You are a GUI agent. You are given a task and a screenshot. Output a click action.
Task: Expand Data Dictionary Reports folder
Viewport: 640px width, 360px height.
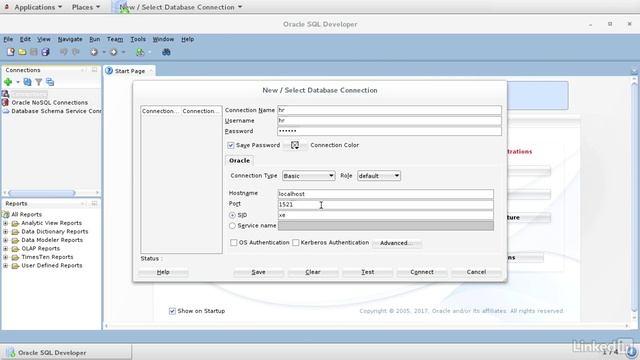point(6,231)
